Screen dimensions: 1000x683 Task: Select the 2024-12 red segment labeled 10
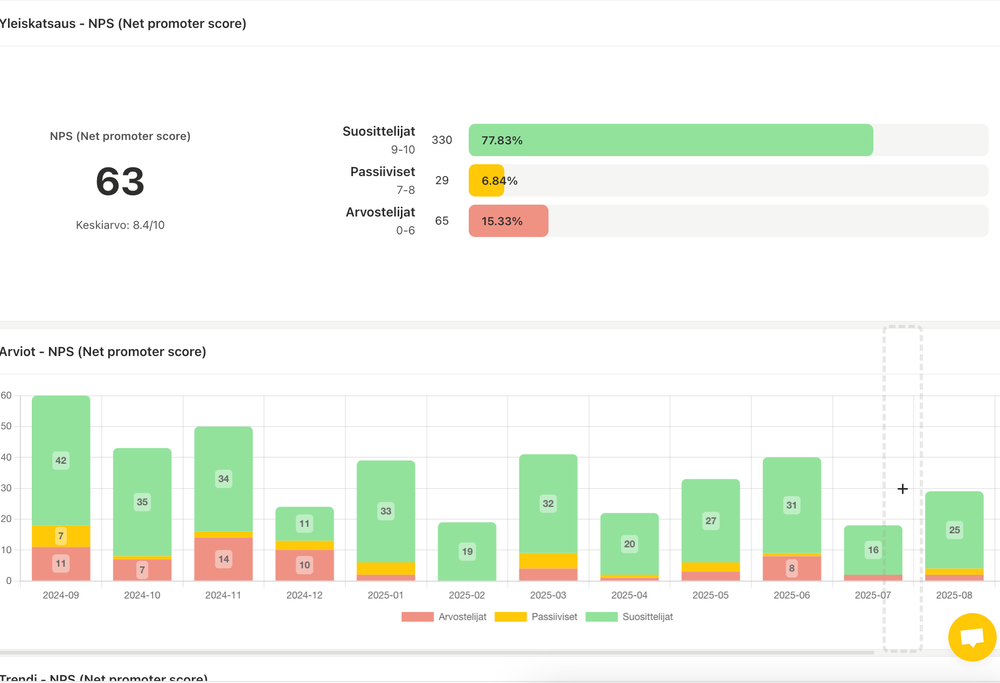304,565
